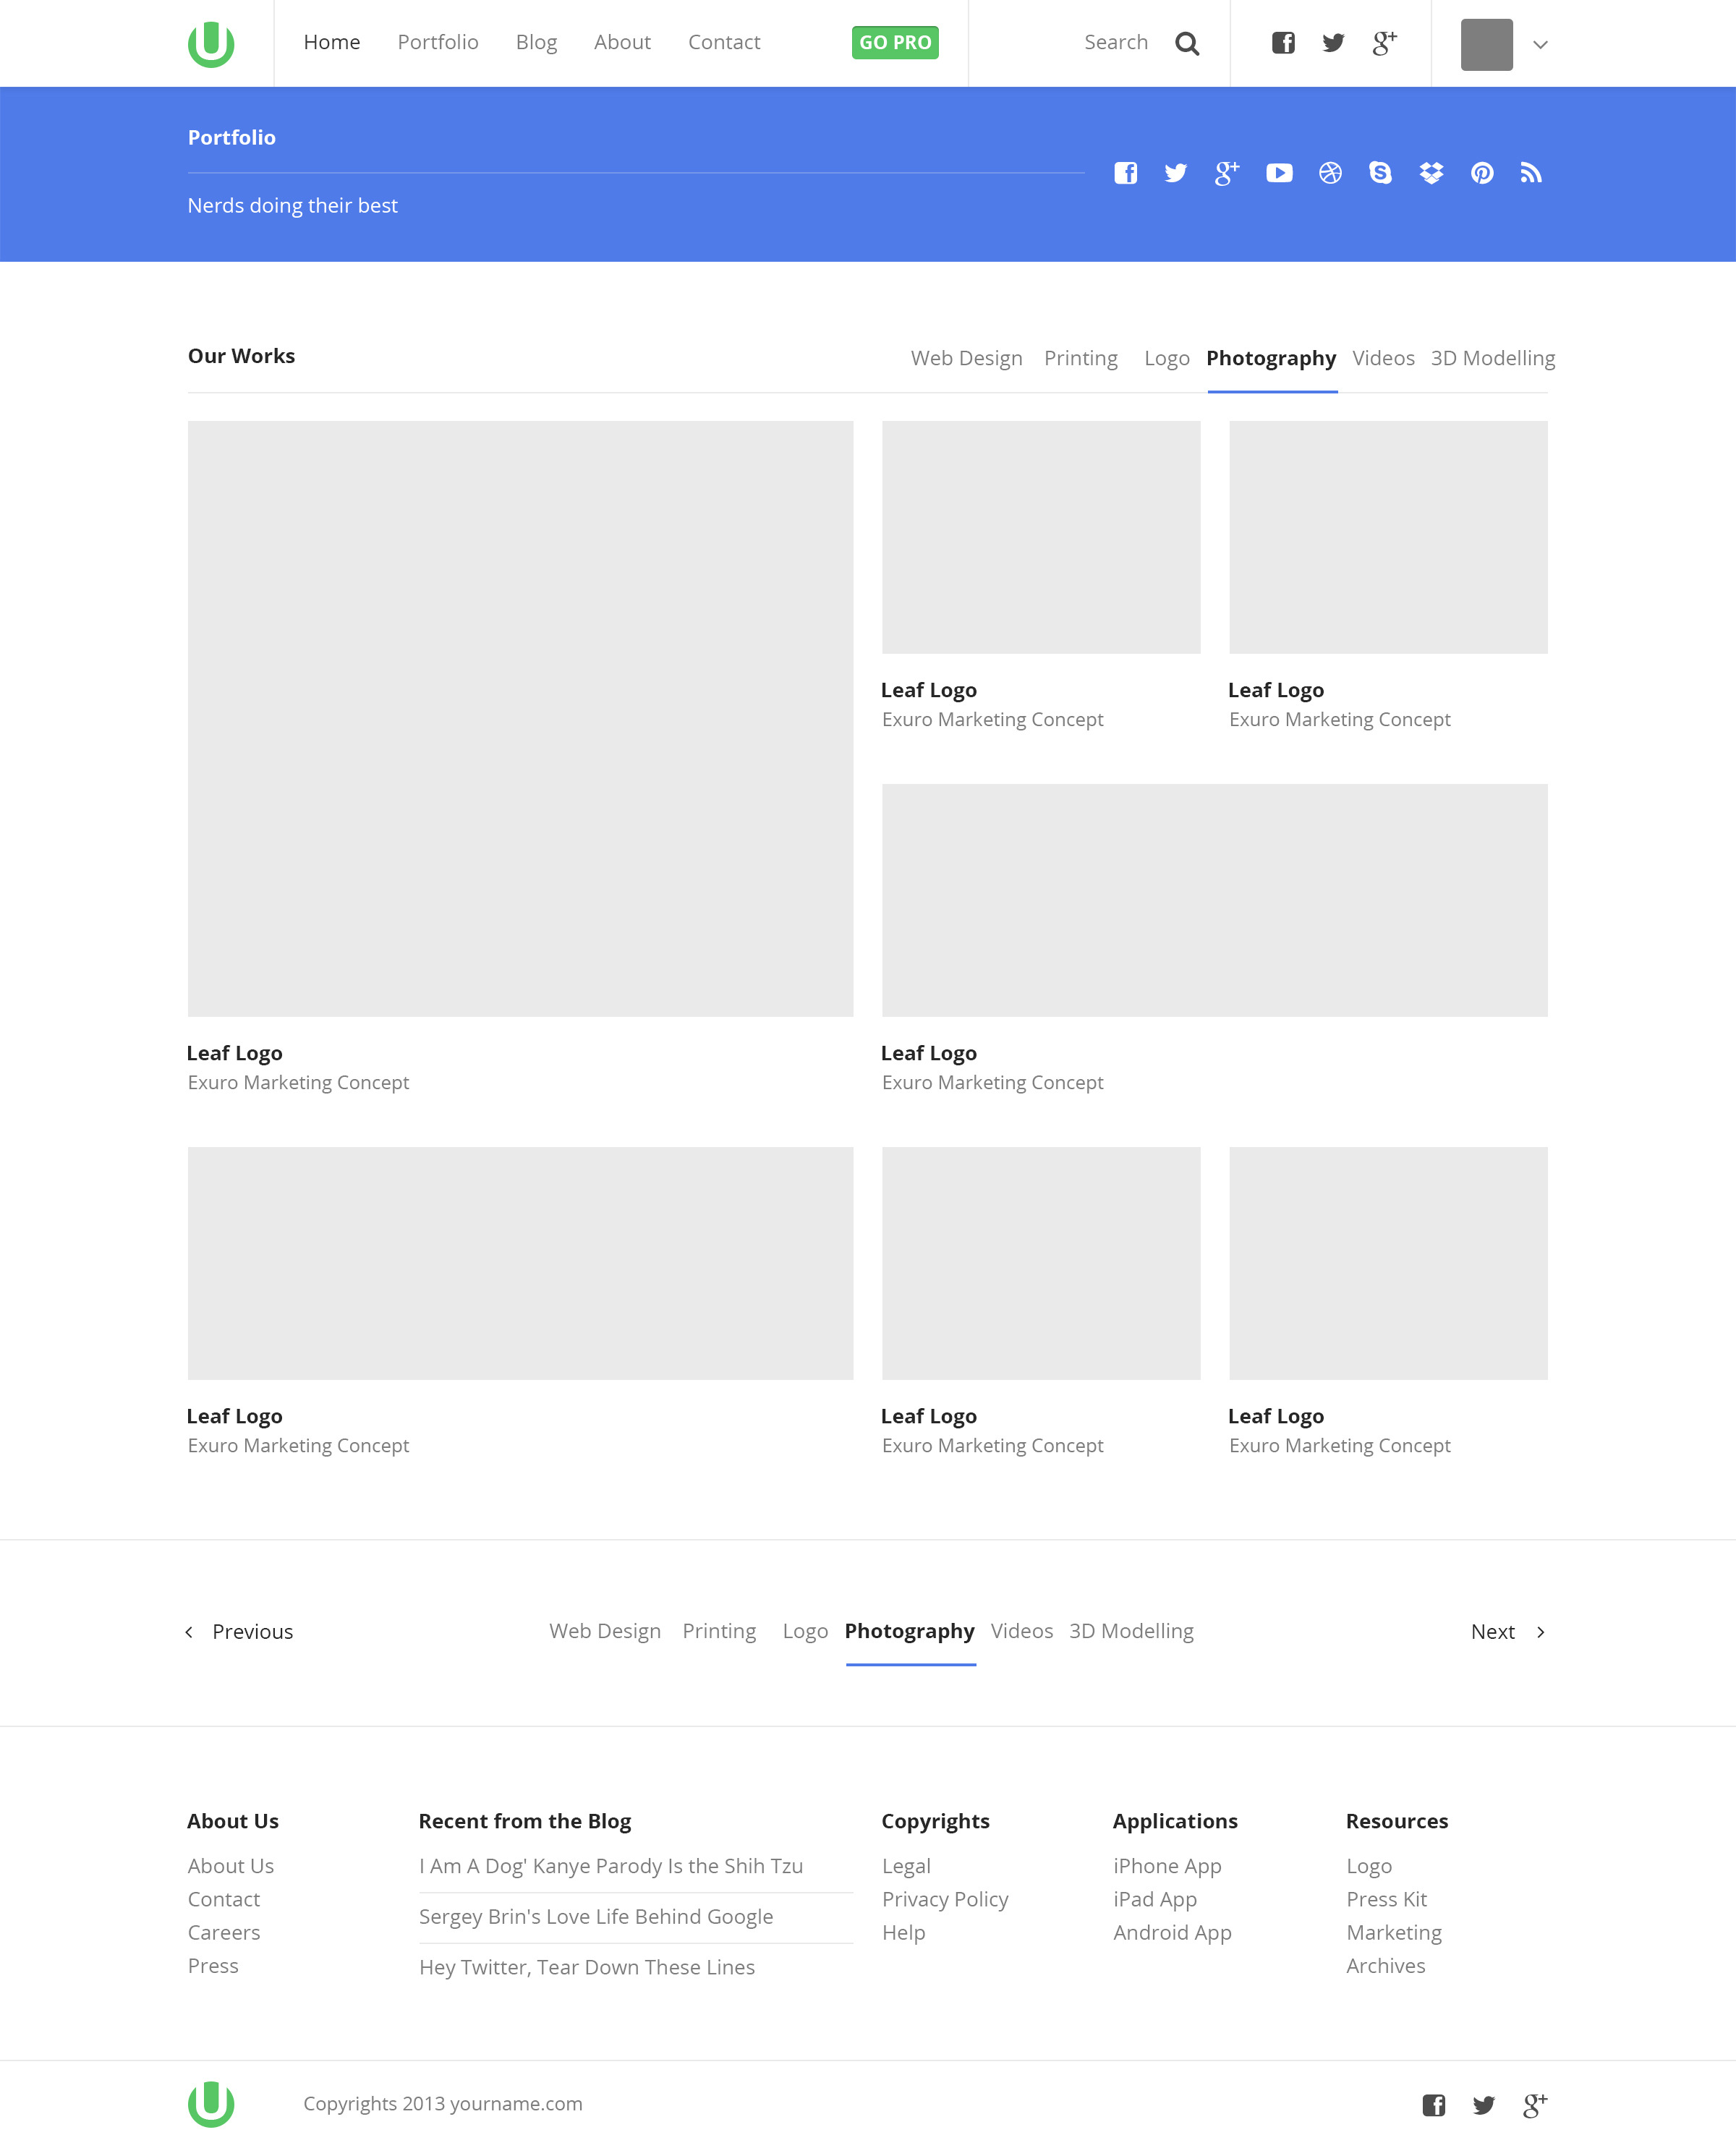Click the green U logo in header
This screenshot has width=1736, height=2148.
(211, 44)
